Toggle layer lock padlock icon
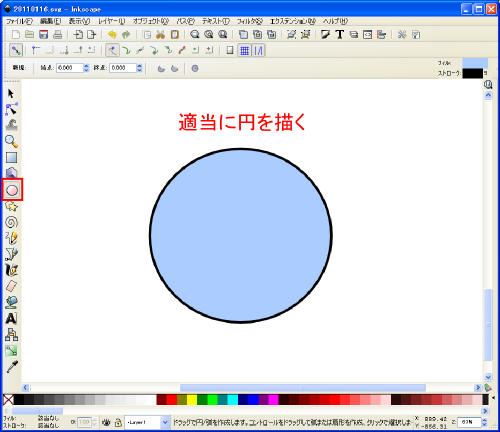 [118, 422]
